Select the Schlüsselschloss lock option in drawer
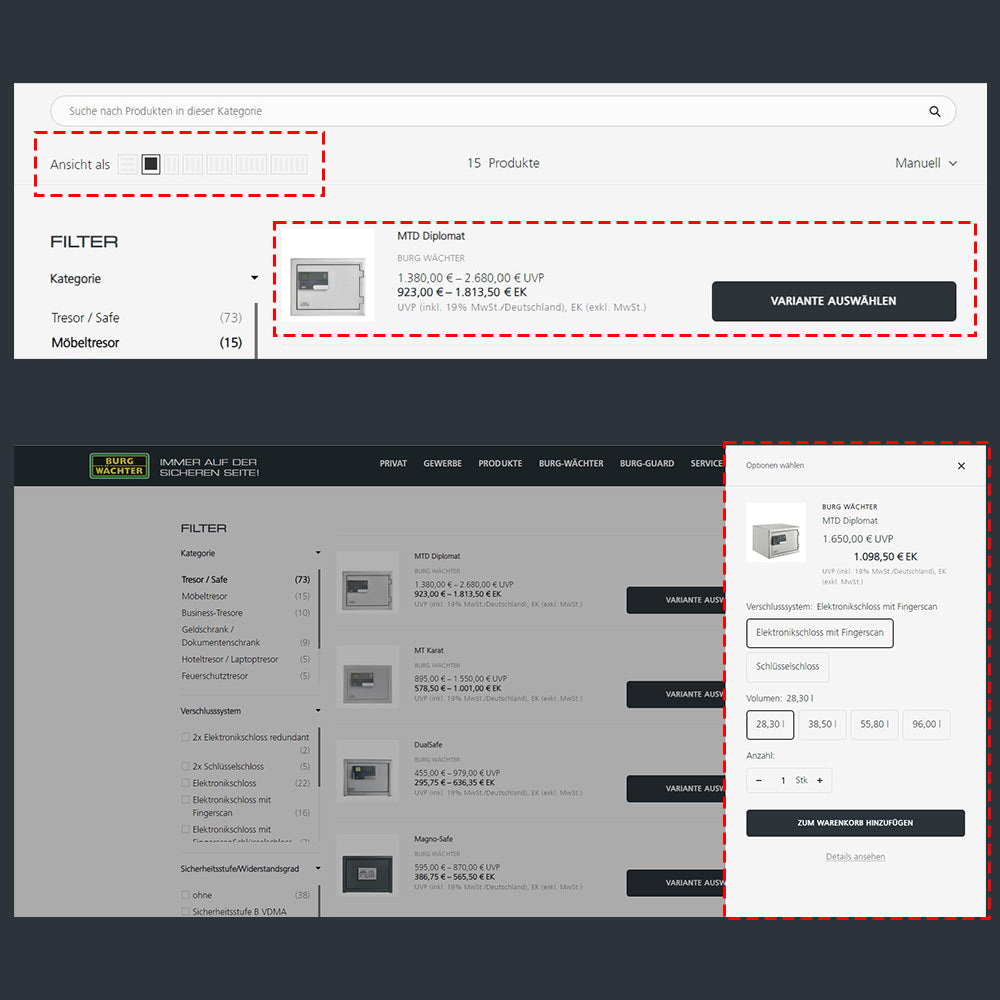Image resolution: width=1000 pixels, height=1000 pixels. coord(788,666)
